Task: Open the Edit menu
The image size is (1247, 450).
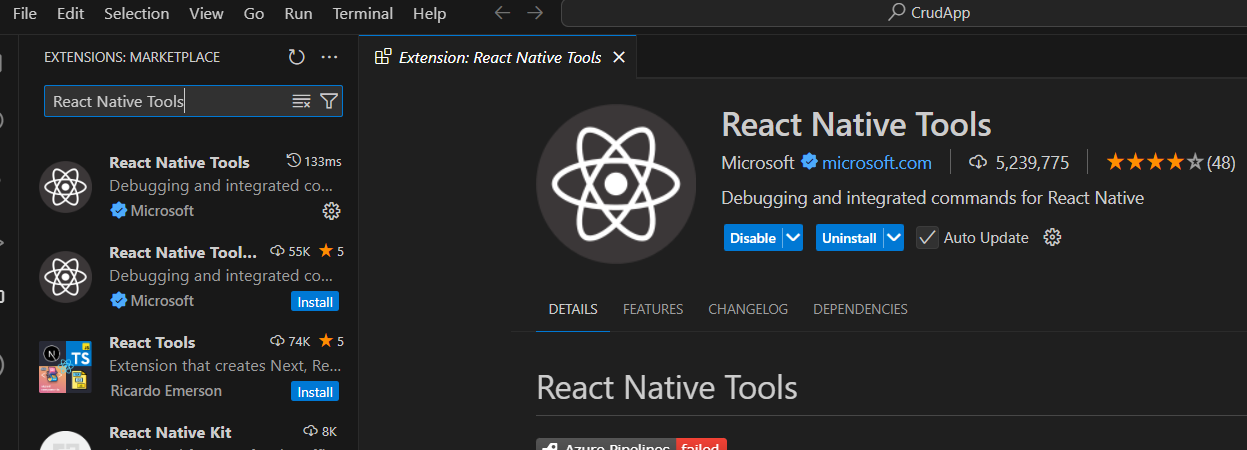Action: (x=71, y=14)
